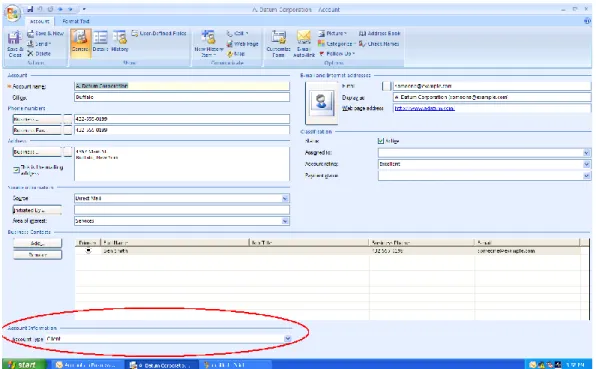596x369 pixels.
Task: Open the quick access toolbar customize arrow
Action: [84, 9]
